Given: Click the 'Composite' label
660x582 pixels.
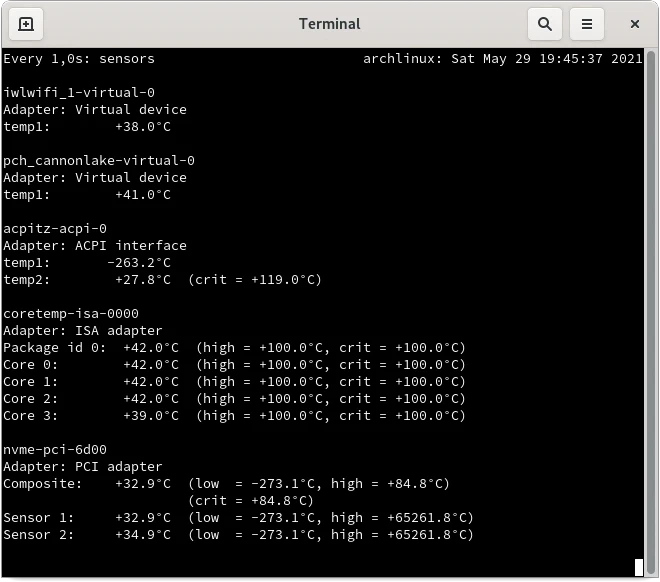Looking at the screenshot, I should point(42,484).
